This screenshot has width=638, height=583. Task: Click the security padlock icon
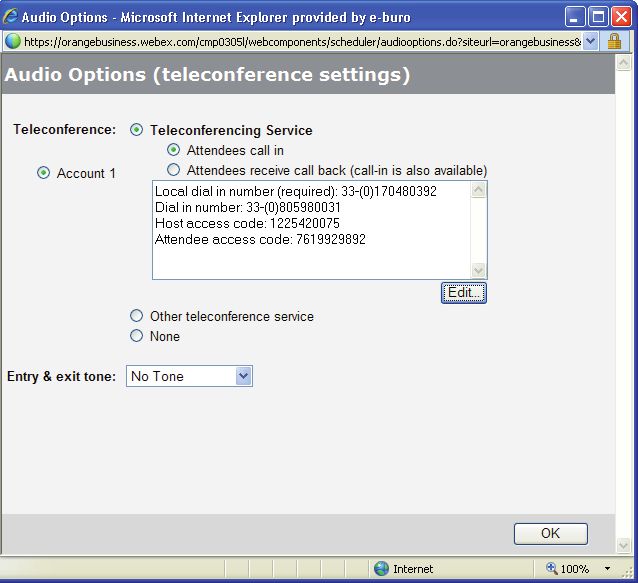pyautogui.click(x=614, y=41)
